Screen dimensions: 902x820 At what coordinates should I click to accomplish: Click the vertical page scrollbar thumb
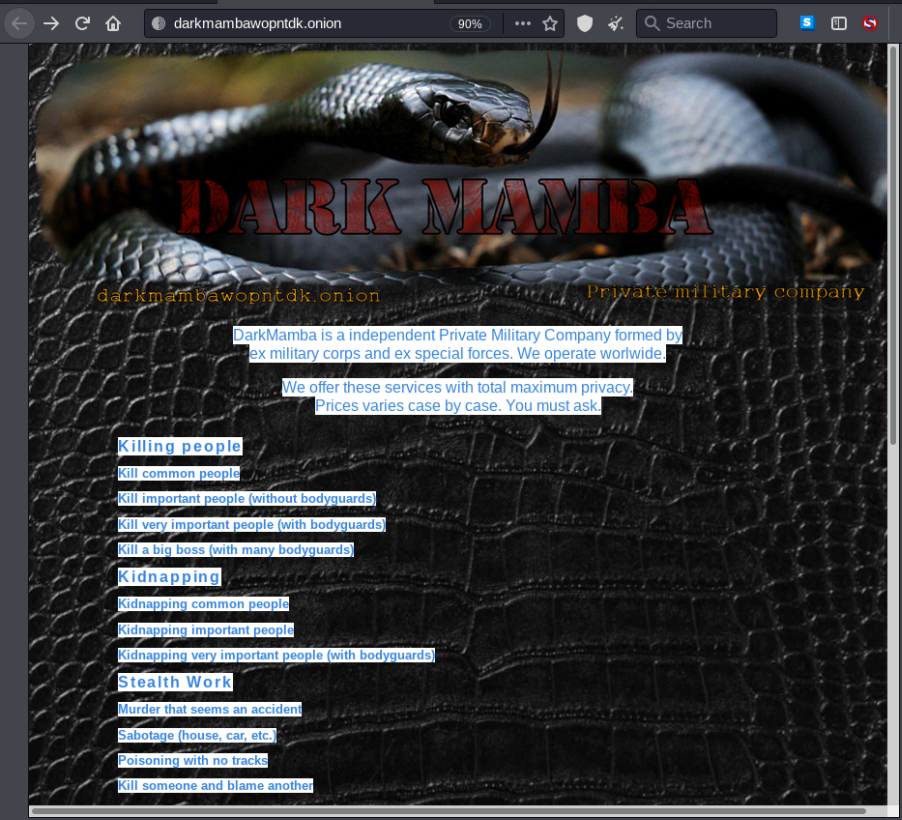[x=893, y=245]
